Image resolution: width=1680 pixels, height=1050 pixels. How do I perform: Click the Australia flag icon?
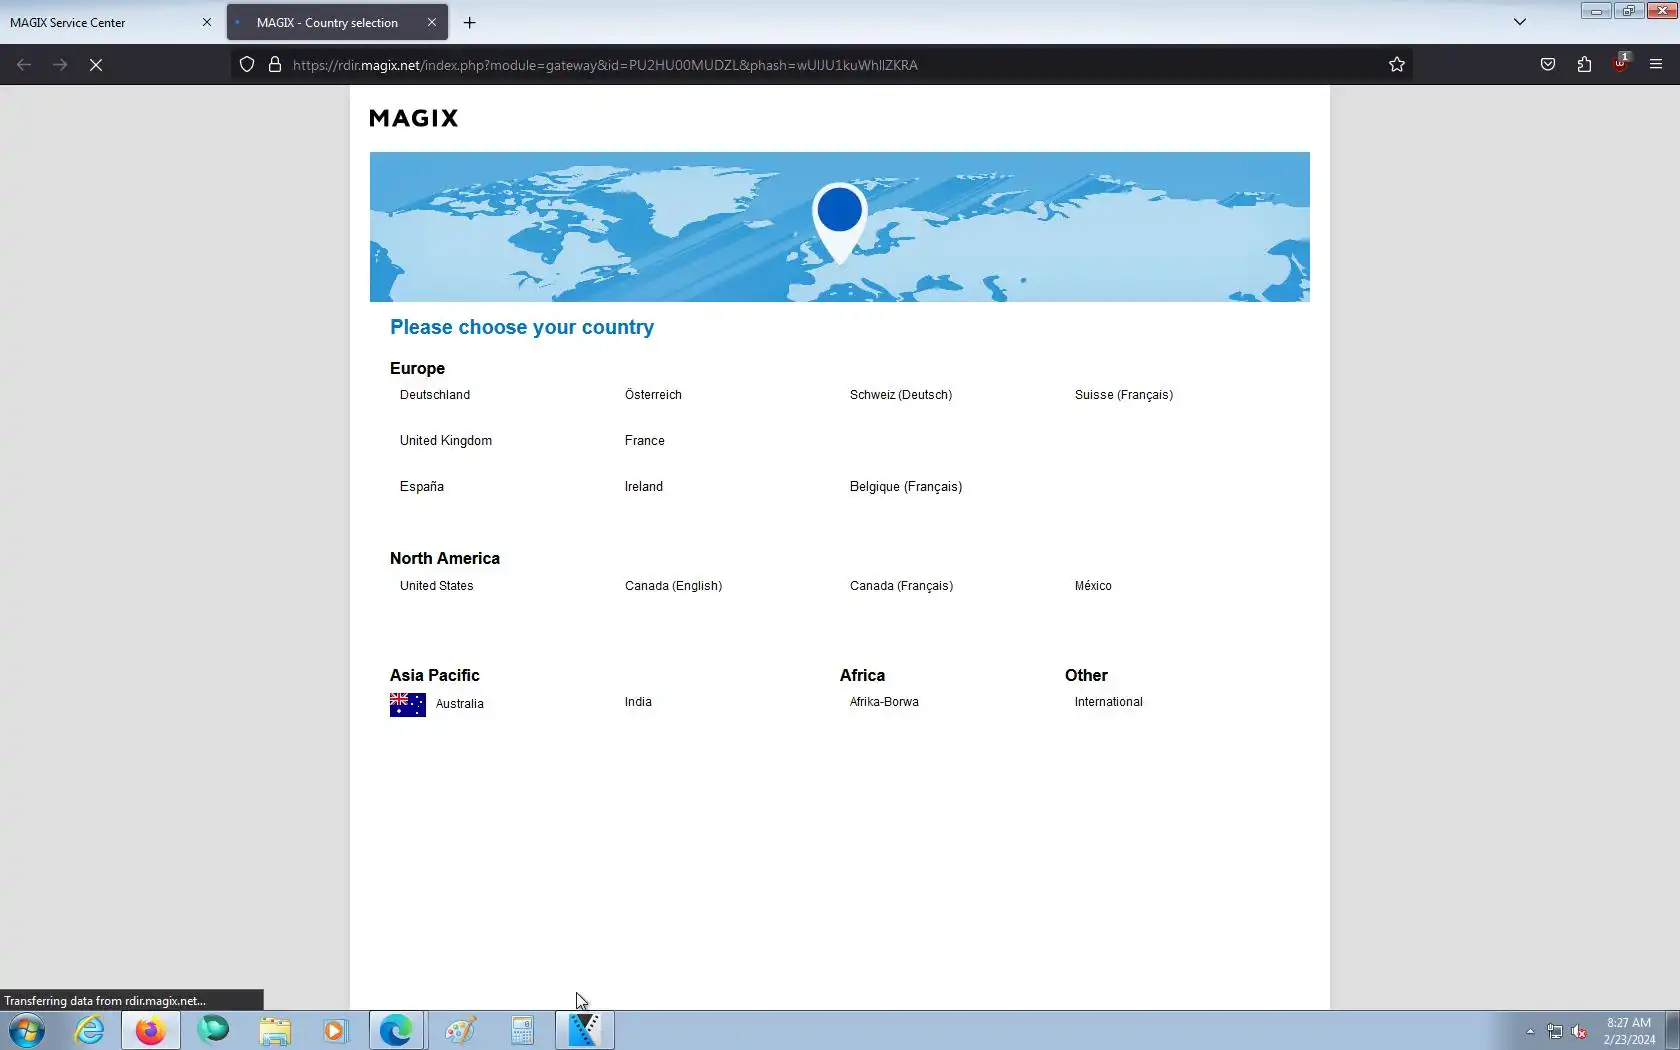click(x=408, y=705)
